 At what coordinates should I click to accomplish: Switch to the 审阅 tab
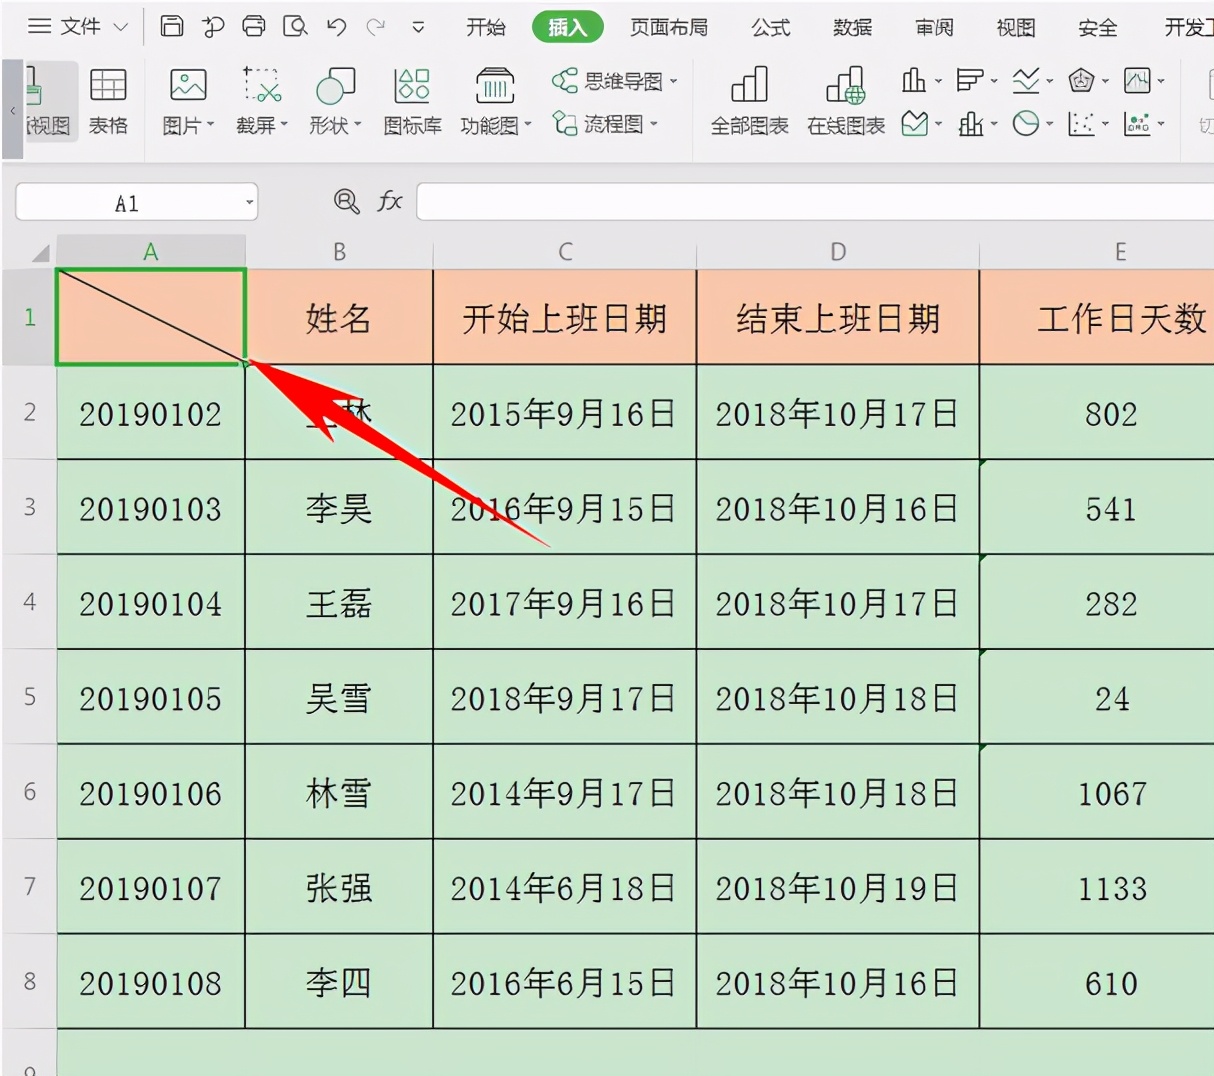click(x=934, y=27)
